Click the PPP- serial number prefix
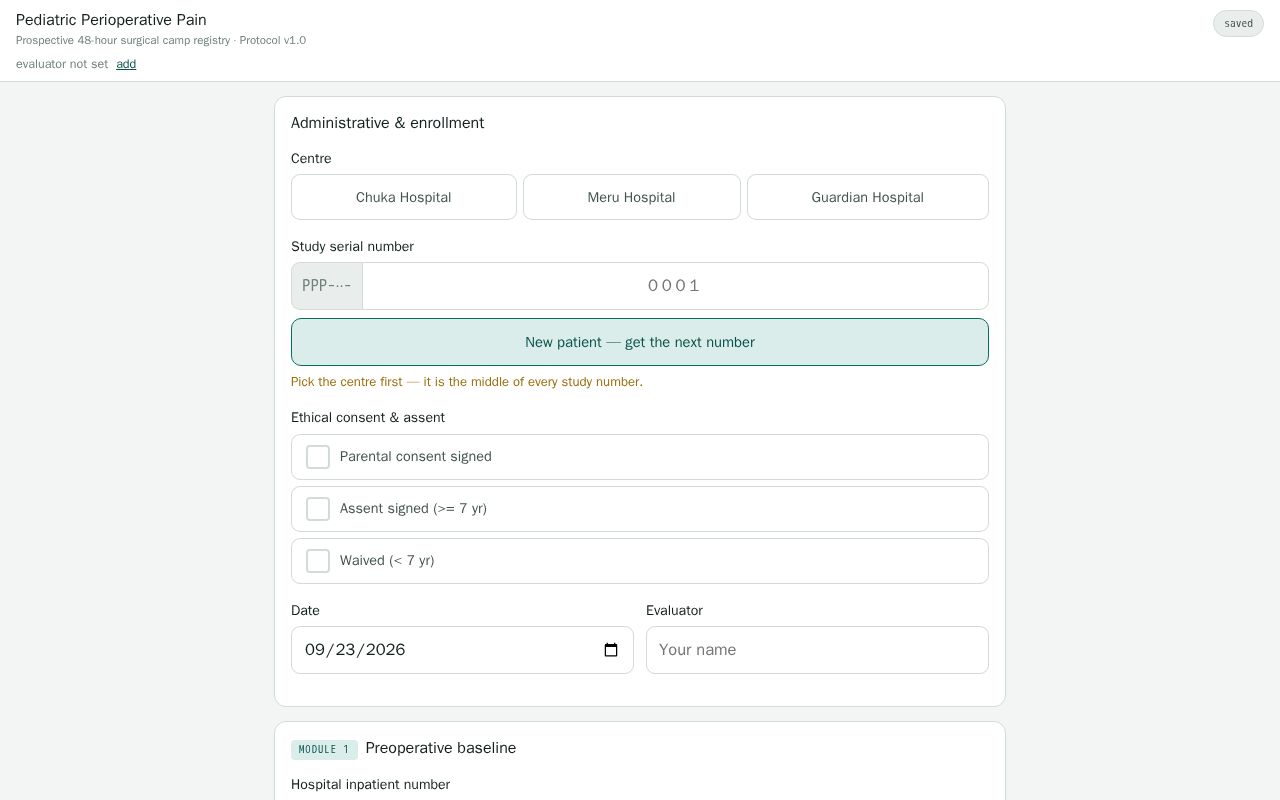The height and width of the screenshot is (800, 1280). (x=327, y=286)
